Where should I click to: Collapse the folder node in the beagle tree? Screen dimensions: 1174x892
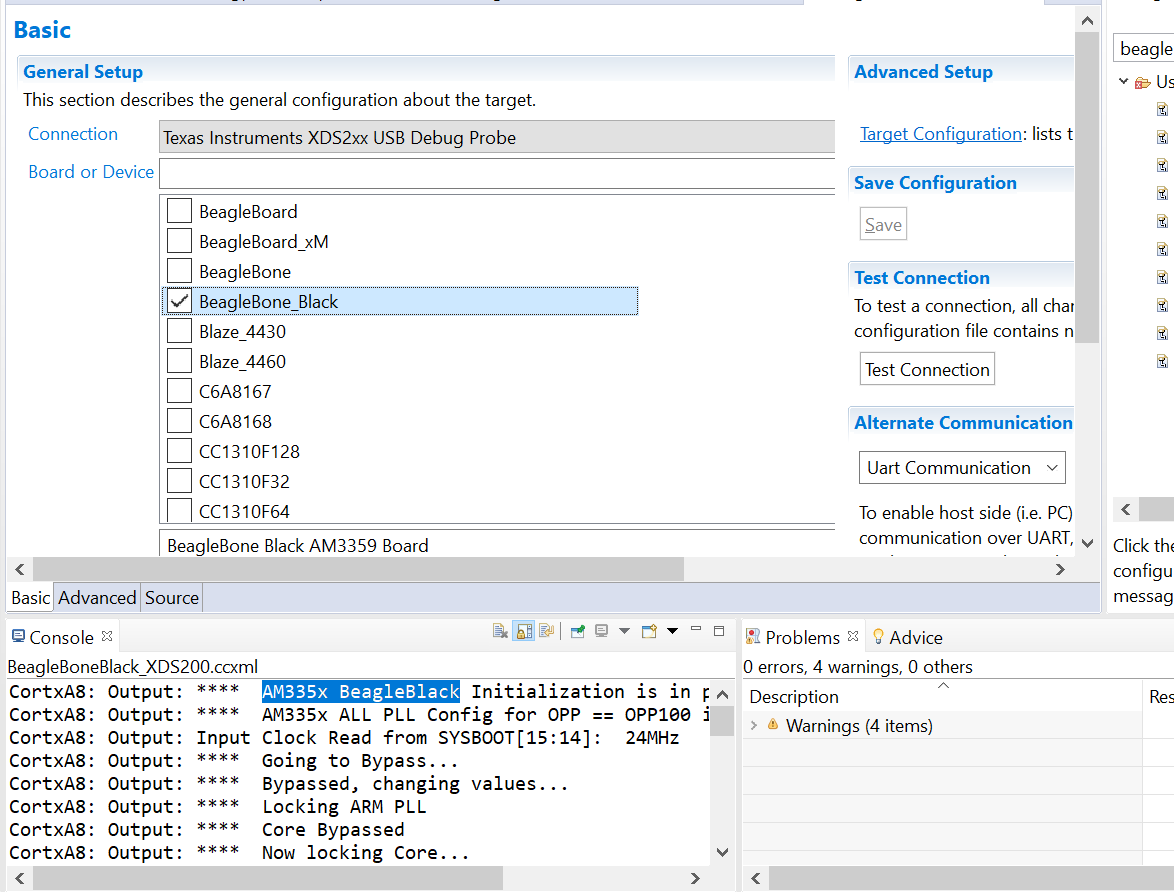pyautogui.click(x=1123, y=81)
